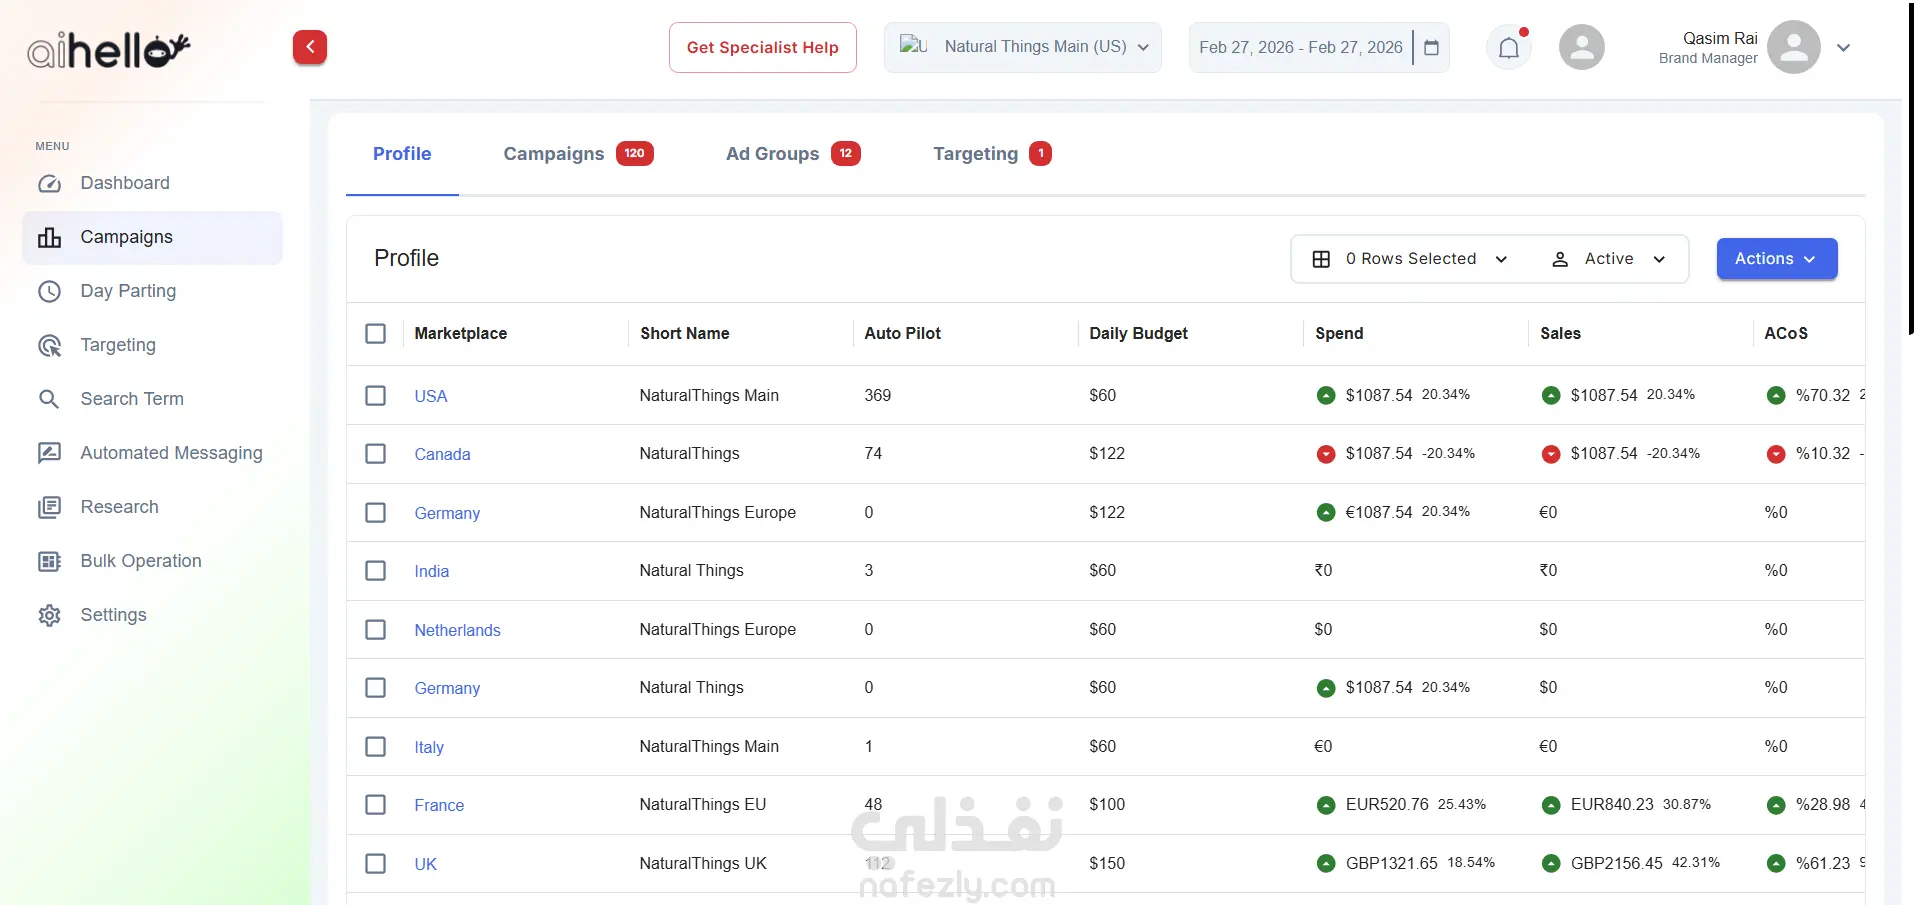Click Qasim Rai's user avatar

point(1794,47)
